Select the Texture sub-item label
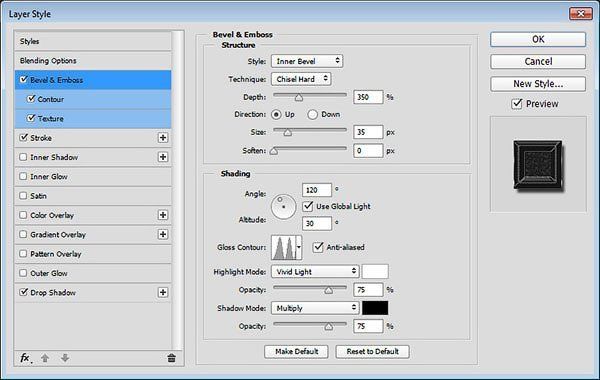This screenshot has width=600, height=380. click(x=51, y=119)
